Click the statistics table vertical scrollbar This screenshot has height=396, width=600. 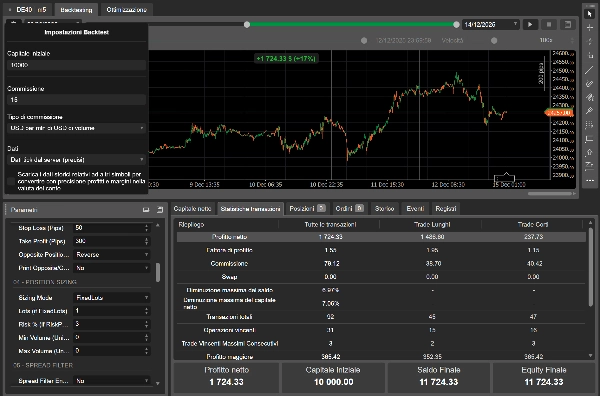[x=591, y=266]
